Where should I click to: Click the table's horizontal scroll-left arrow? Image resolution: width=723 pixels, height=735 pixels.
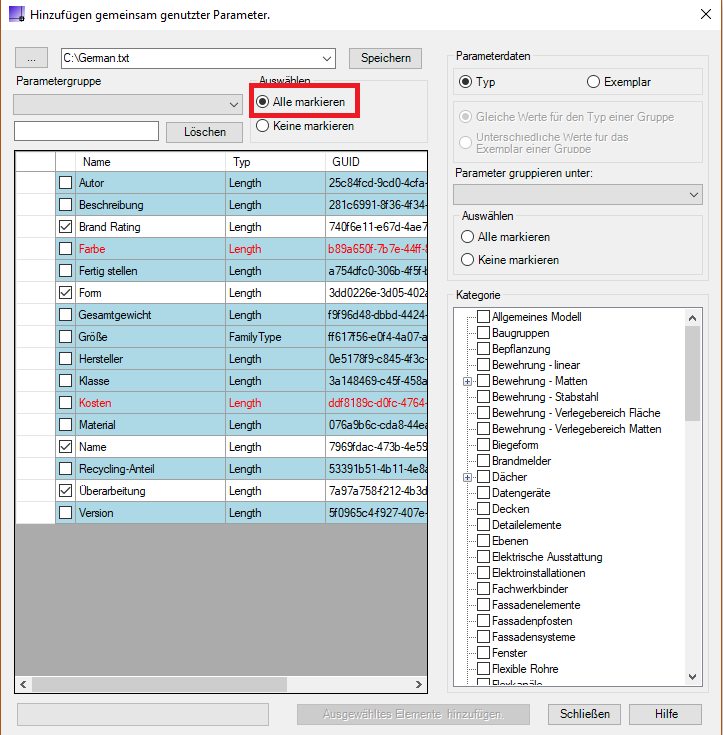(x=23, y=684)
